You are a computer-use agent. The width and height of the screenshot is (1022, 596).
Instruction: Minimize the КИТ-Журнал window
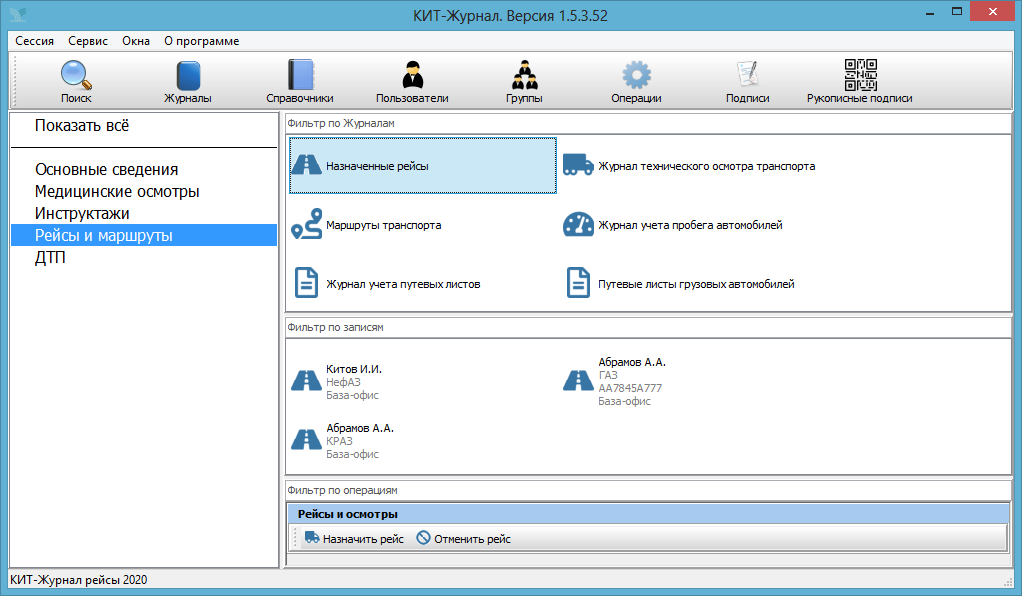(x=930, y=12)
